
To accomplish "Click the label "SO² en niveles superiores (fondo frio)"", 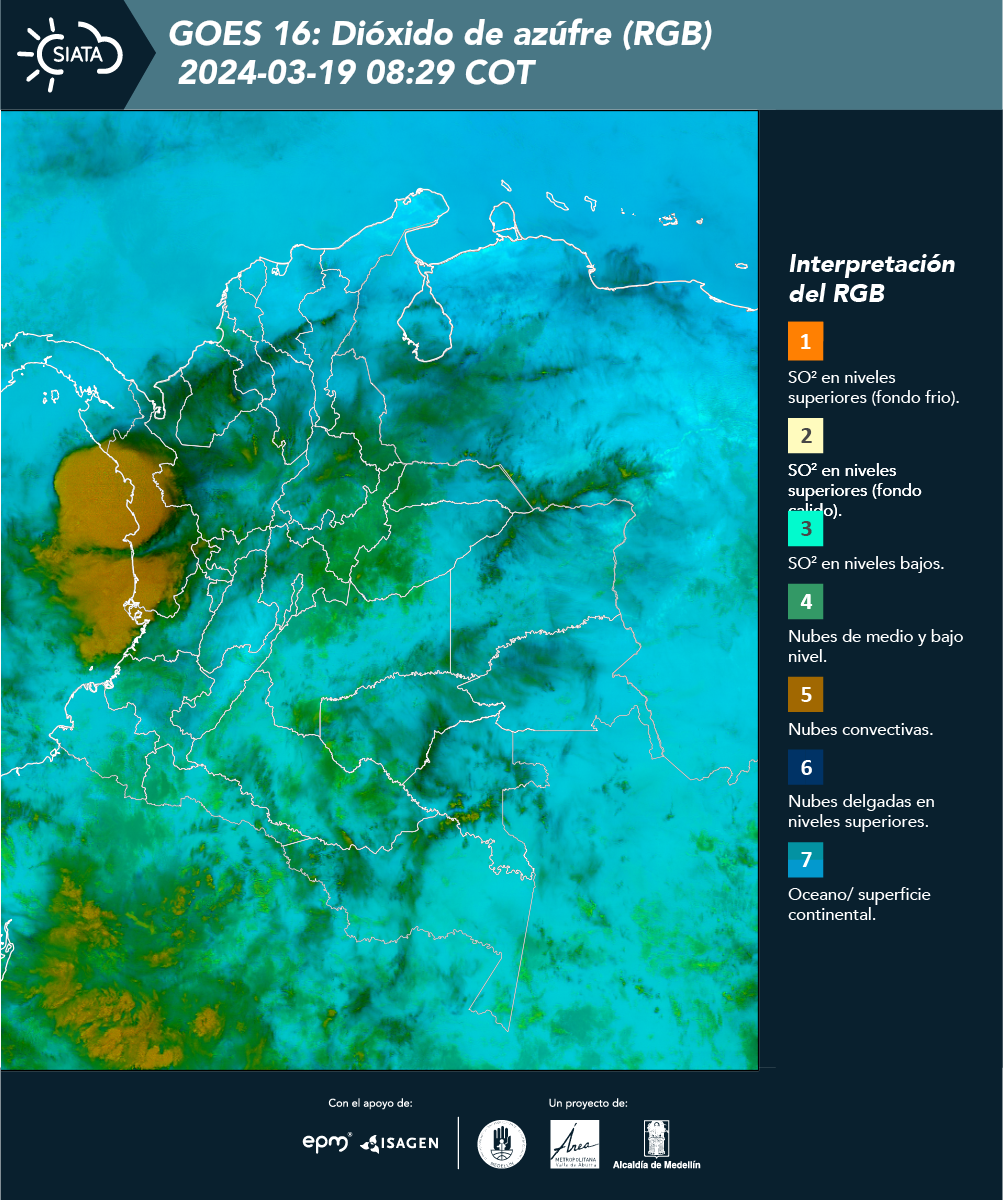I will click(874, 387).
